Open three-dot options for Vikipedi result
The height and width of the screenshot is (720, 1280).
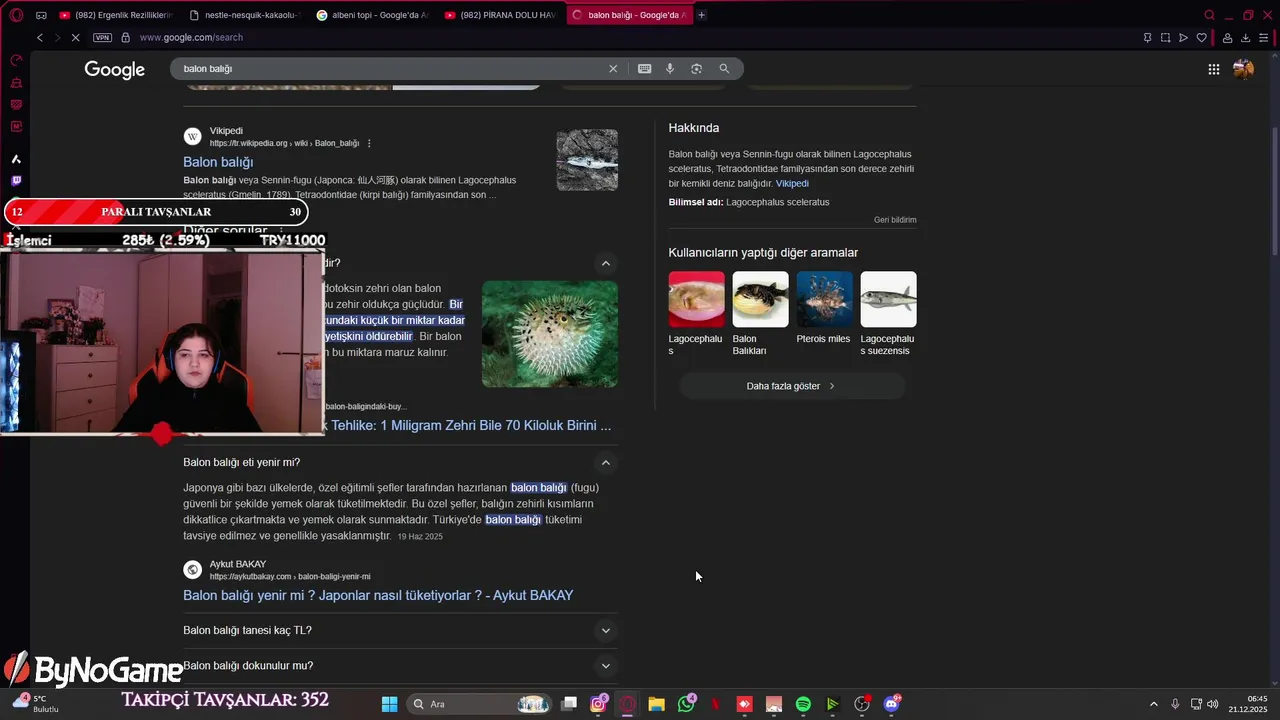pyautogui.click(x=369, y=143)
